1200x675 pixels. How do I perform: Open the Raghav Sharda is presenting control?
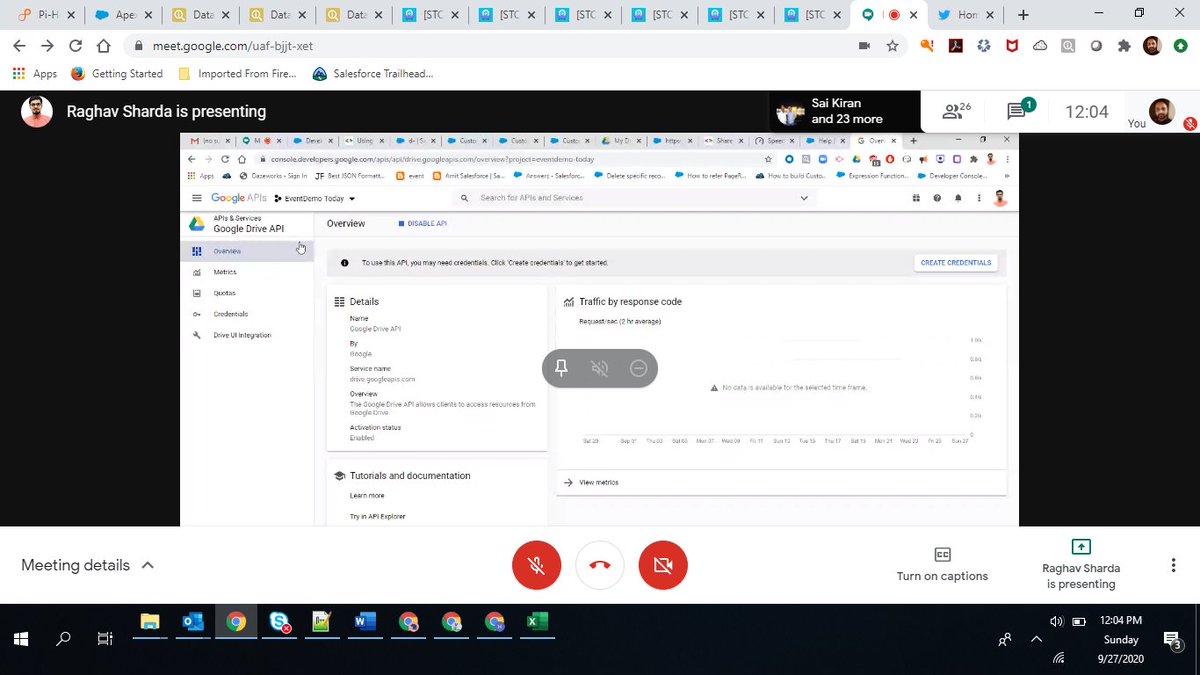click(x=1080, y=565)
